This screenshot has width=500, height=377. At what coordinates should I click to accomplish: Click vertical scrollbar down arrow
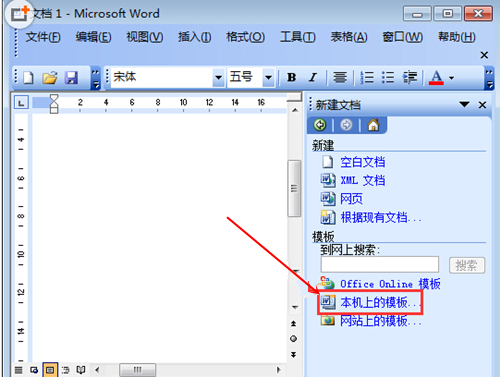(x=295, y=307)
